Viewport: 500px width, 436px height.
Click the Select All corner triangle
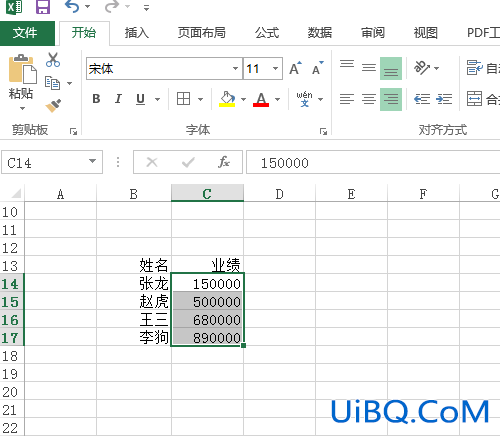click(x=16, y=193)
